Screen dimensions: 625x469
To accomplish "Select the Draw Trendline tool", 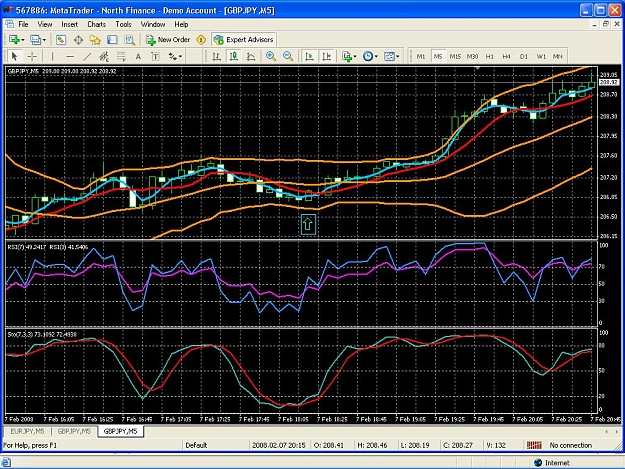I will click(87, 57).
